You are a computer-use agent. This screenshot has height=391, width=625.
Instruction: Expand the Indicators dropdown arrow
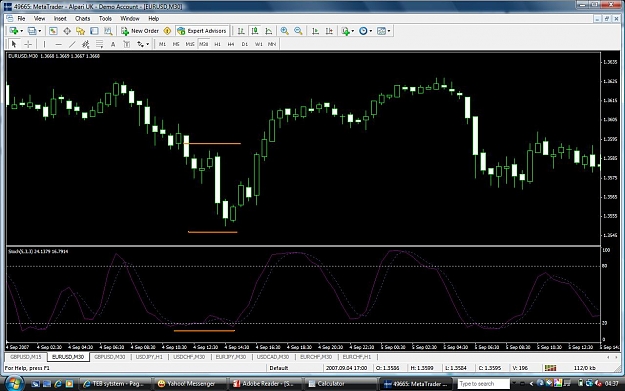pos(353,31)
